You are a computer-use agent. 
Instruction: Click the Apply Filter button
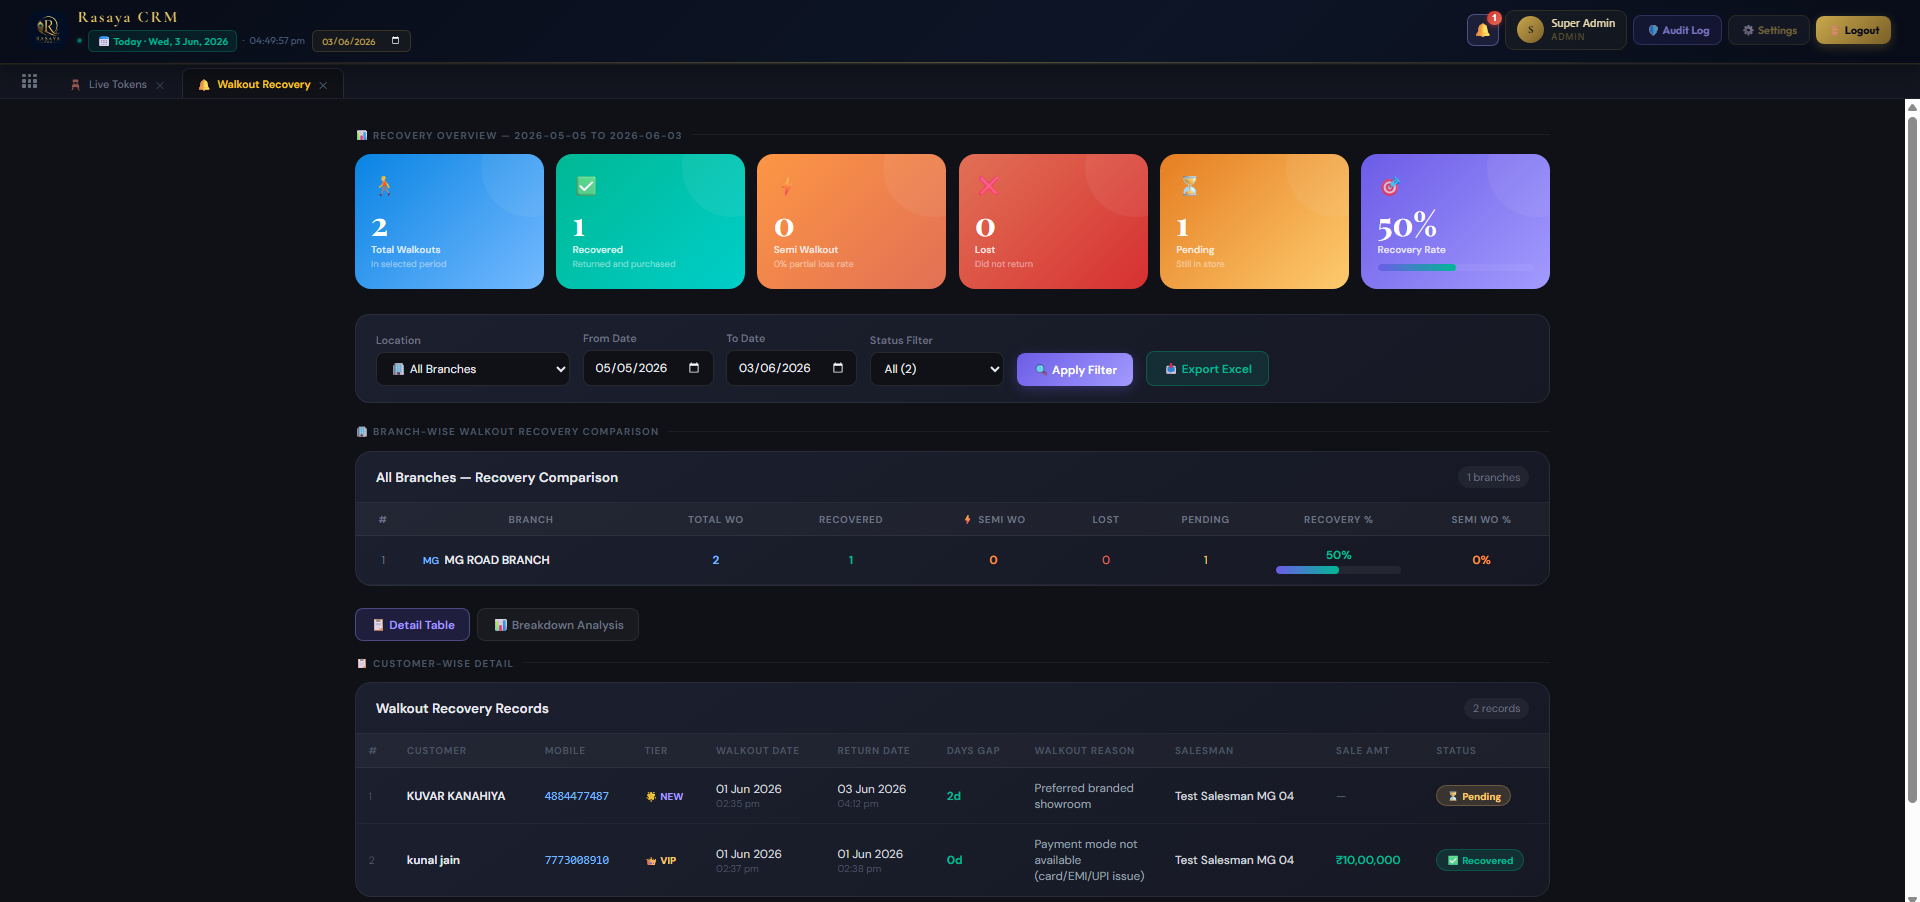(1075, 369)
